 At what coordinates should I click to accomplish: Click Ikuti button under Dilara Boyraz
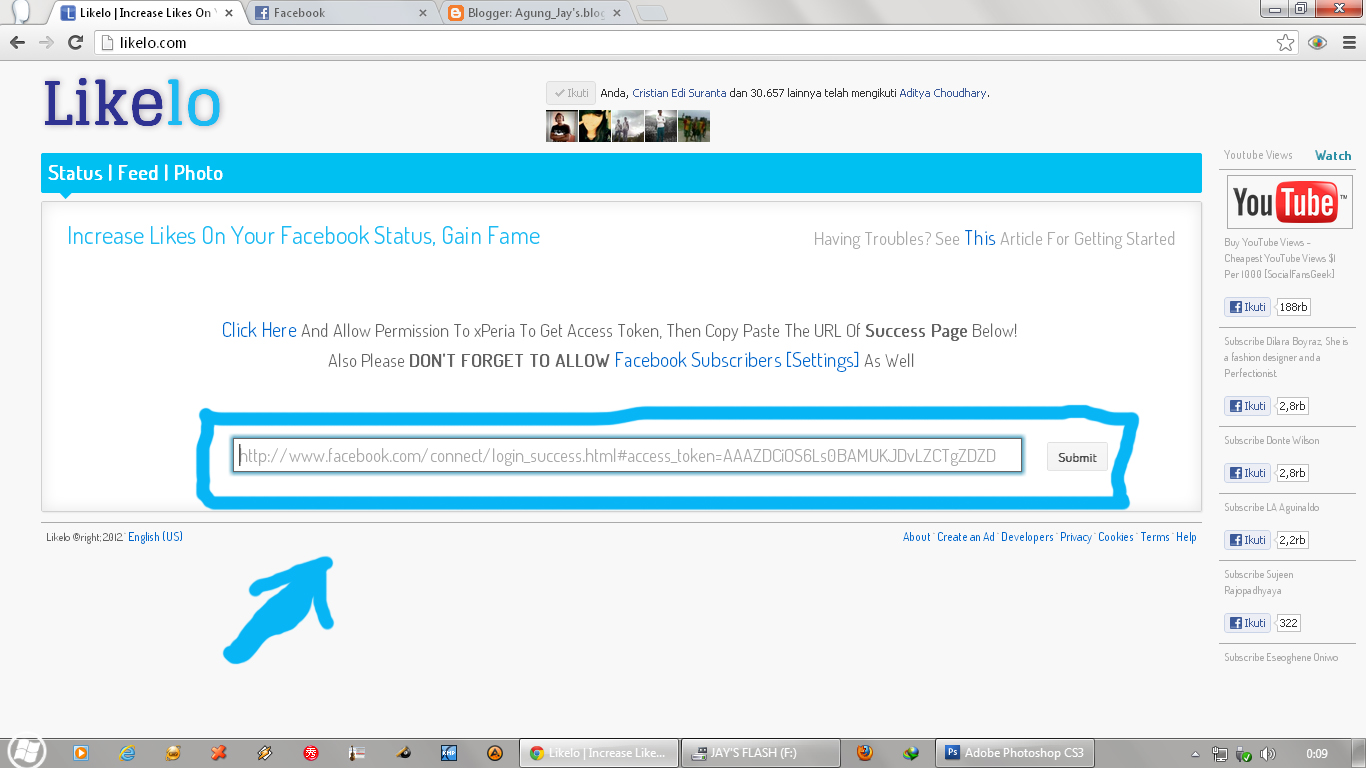[1247, 406]
